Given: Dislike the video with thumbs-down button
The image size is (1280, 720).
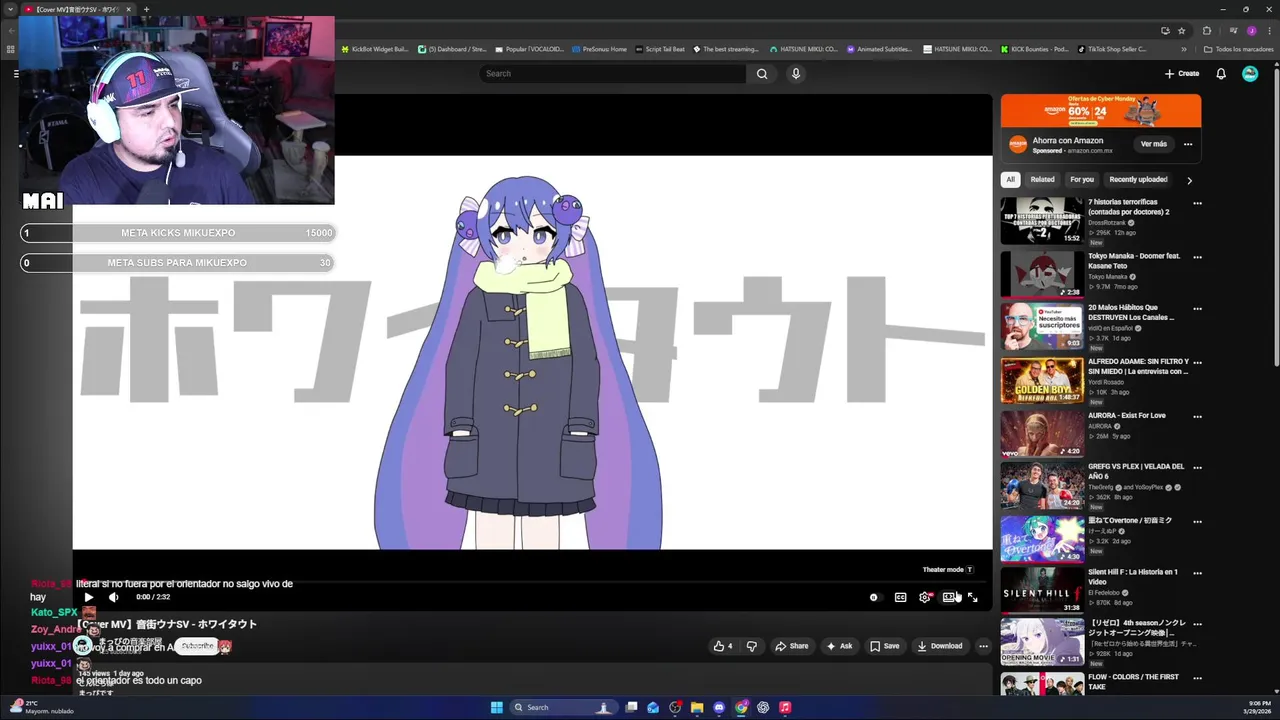Looking at the screenshot, I should [752, 646].
